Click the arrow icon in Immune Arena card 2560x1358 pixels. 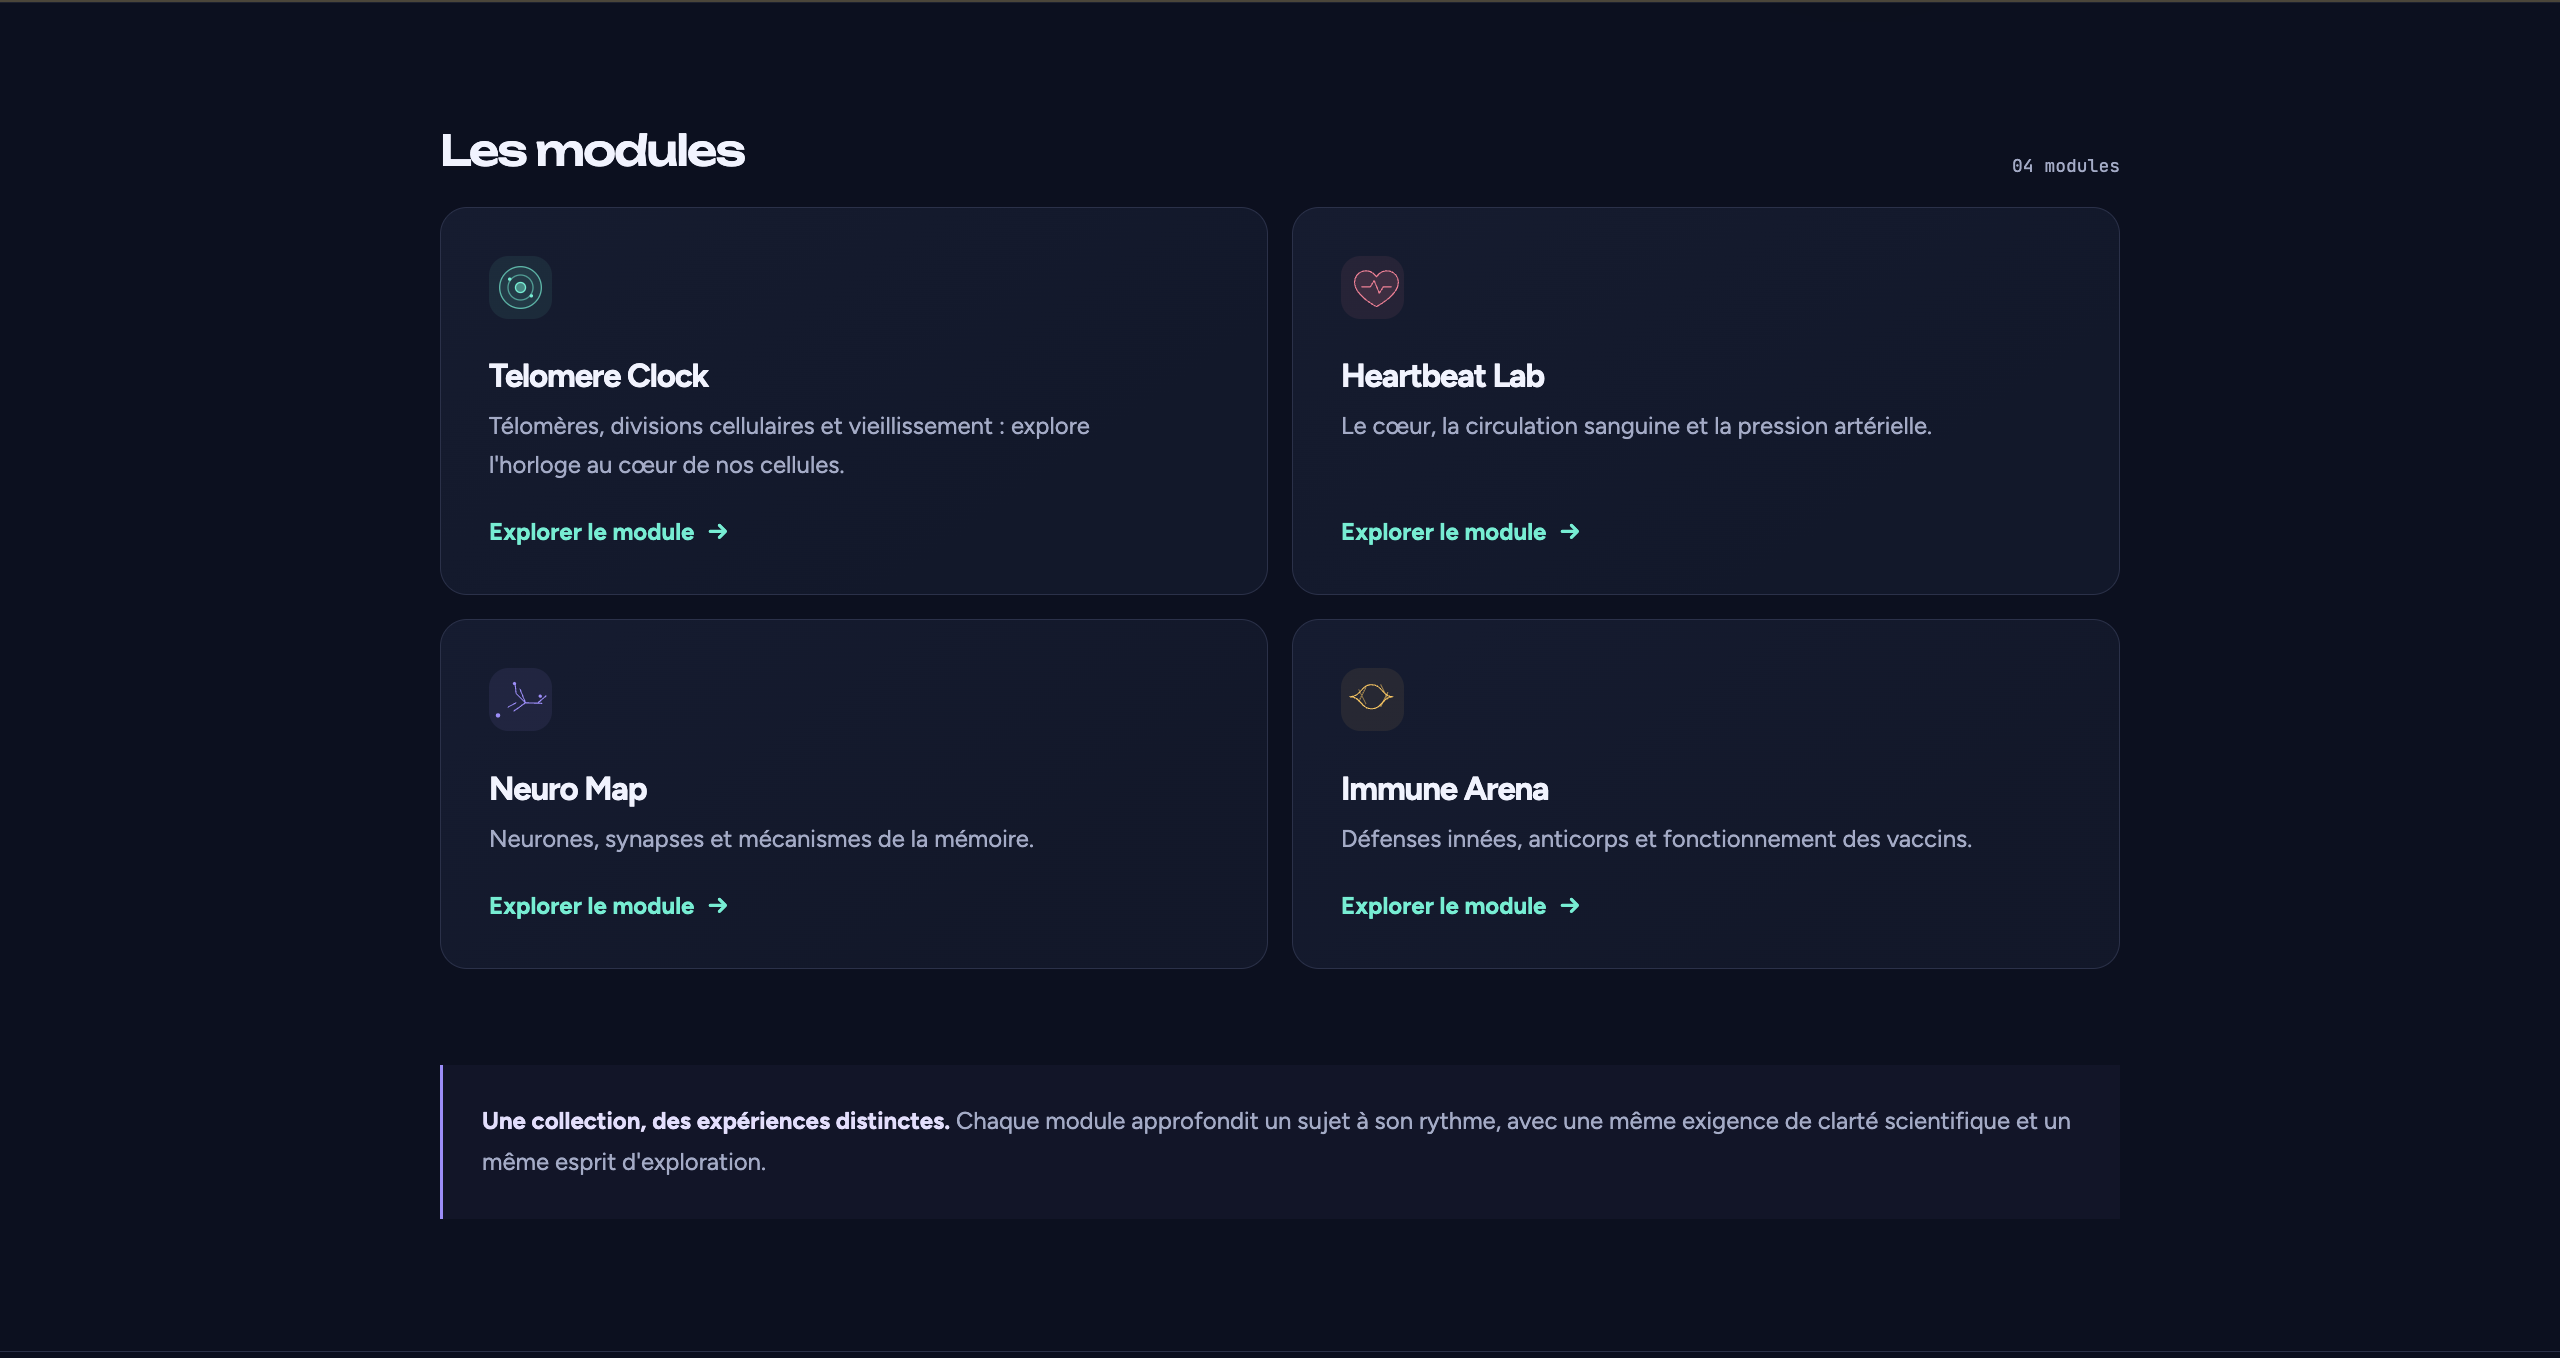(x=1570, y=906)
